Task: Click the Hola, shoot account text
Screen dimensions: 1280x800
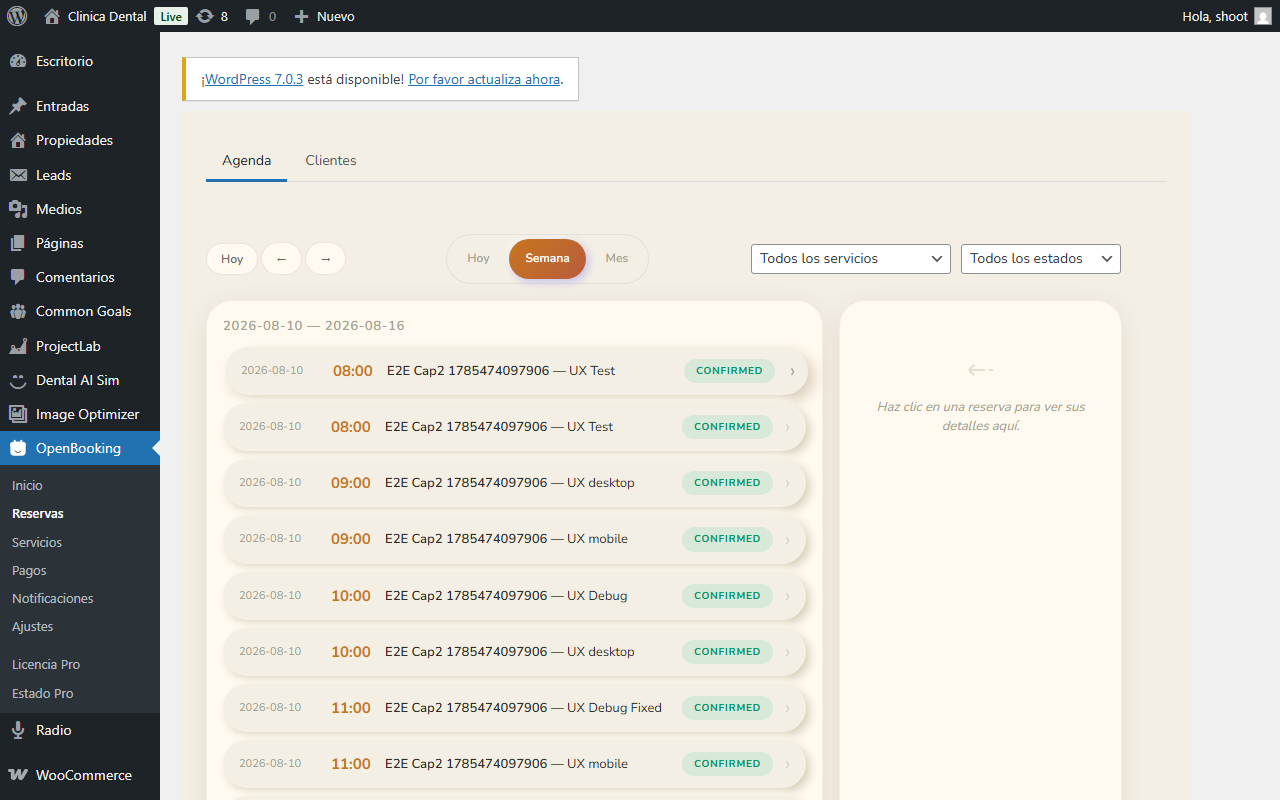Action: coord(1215,16)
